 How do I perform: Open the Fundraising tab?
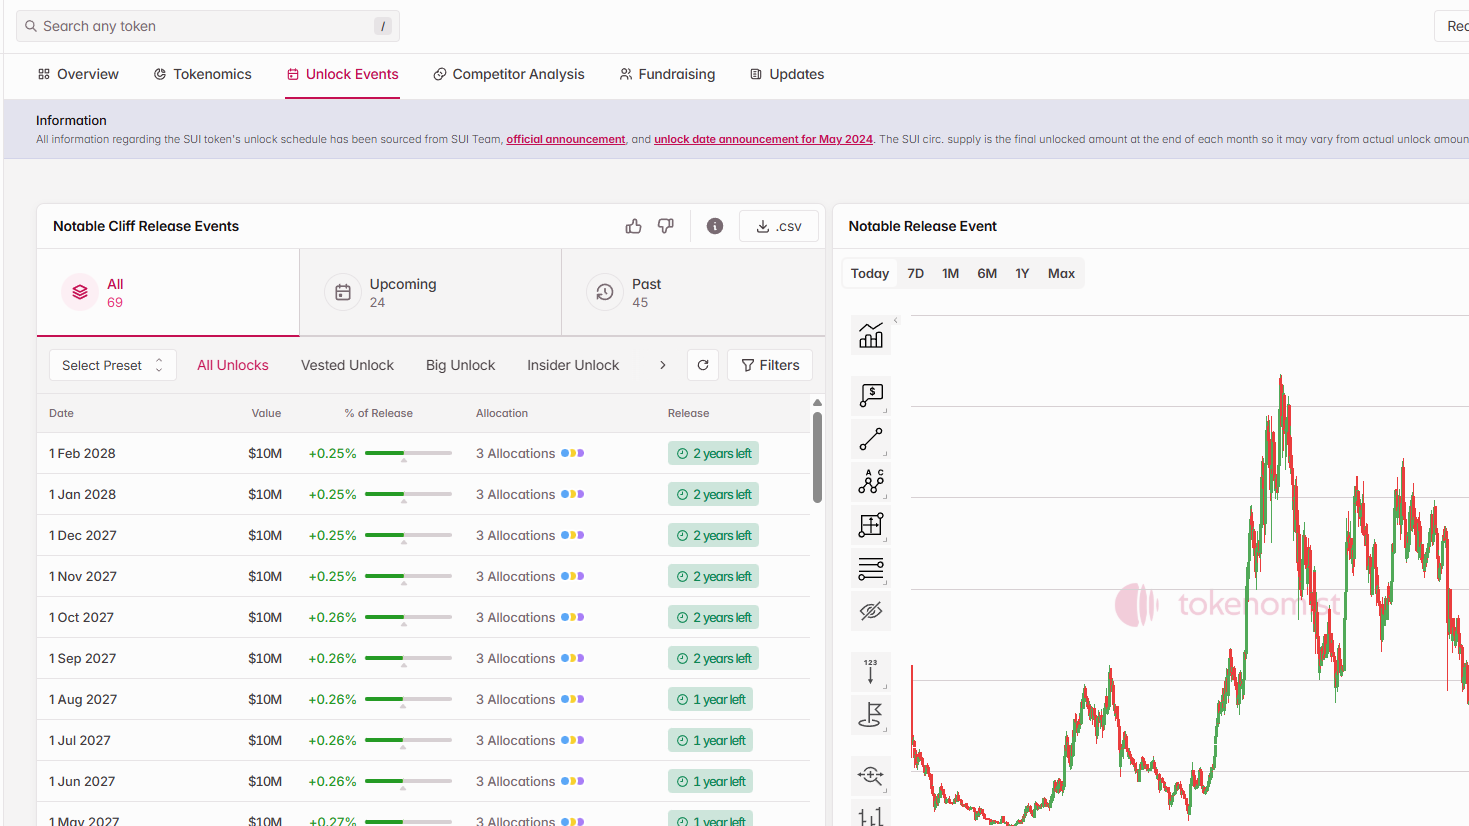pyautogui.click(x=667, y=74)
